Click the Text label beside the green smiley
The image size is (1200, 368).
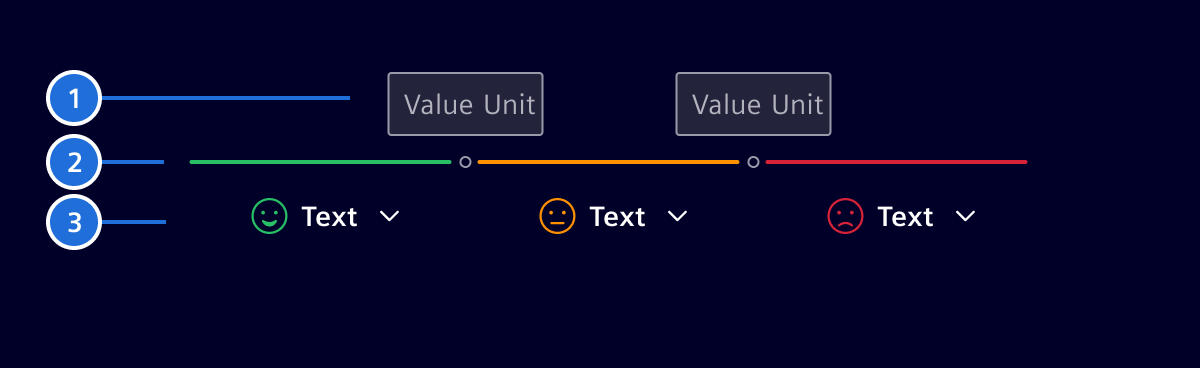[330, 217]
